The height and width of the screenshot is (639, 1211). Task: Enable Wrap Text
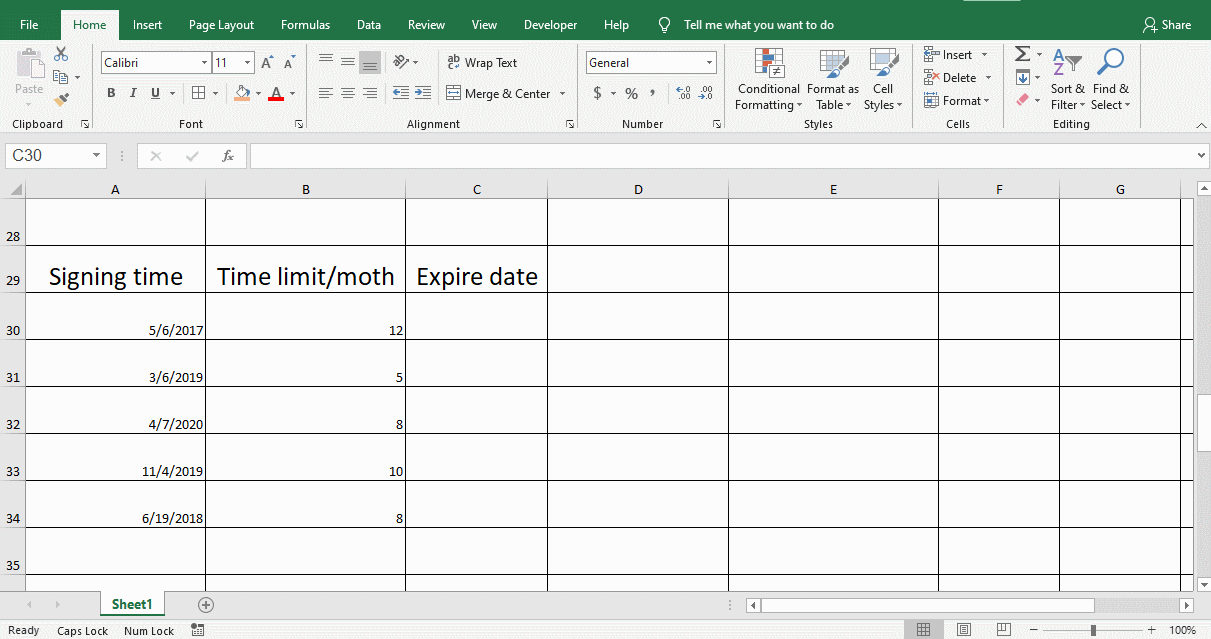pyautogui.click(x=482, y=62)
